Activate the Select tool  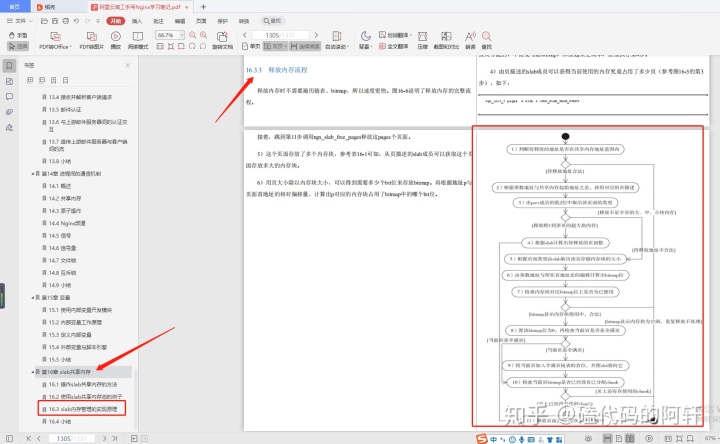tap(18, 46)
